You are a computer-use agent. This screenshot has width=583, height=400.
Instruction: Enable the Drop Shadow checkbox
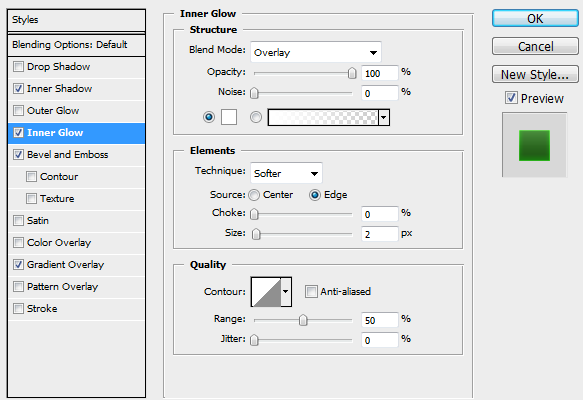click(x=18, y=67)
